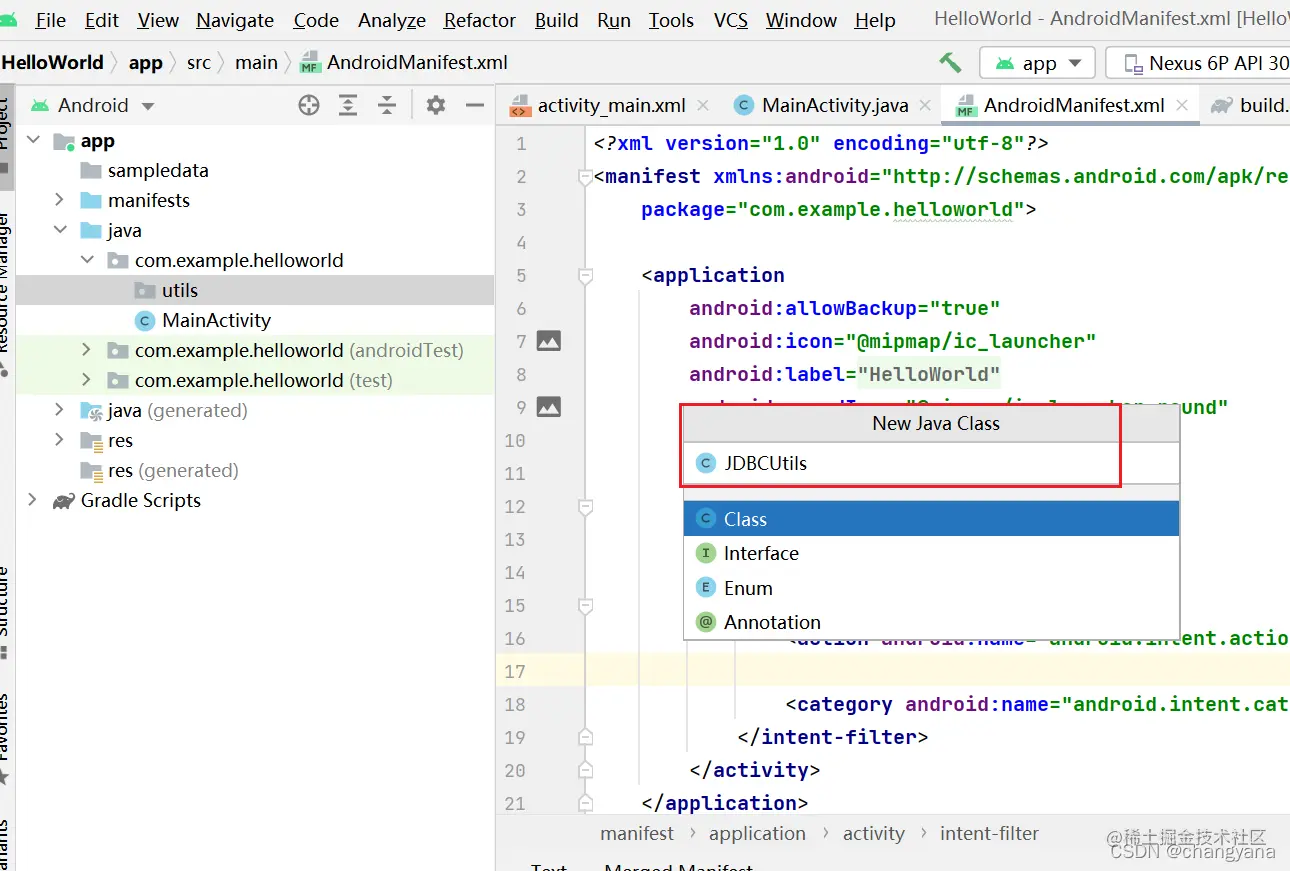The width and height of the screenshot is (1290, 871).
Task: Open the Analyze menu
Action: pyautogui.click(x=392, y=20)
